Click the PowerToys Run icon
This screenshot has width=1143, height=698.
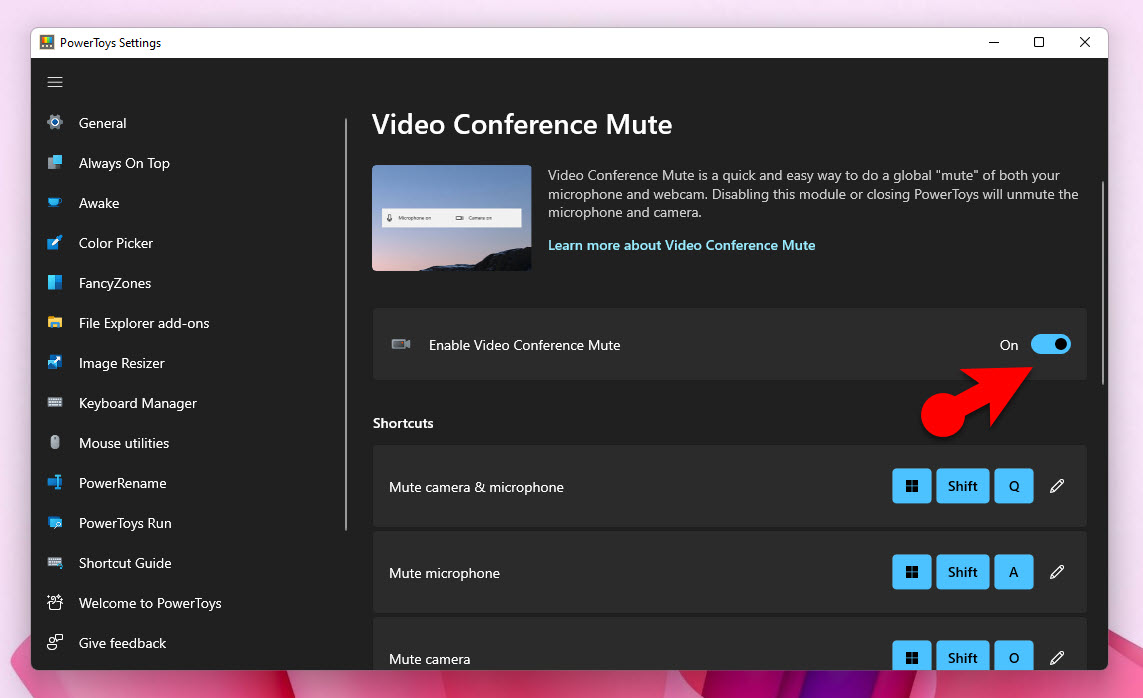55,522
